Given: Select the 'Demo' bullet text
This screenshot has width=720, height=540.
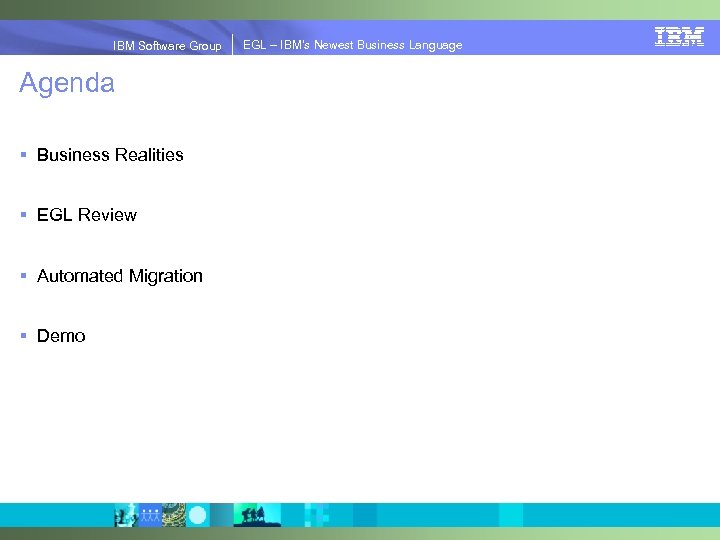Looking at the screenshot, I should click(61, 336).
